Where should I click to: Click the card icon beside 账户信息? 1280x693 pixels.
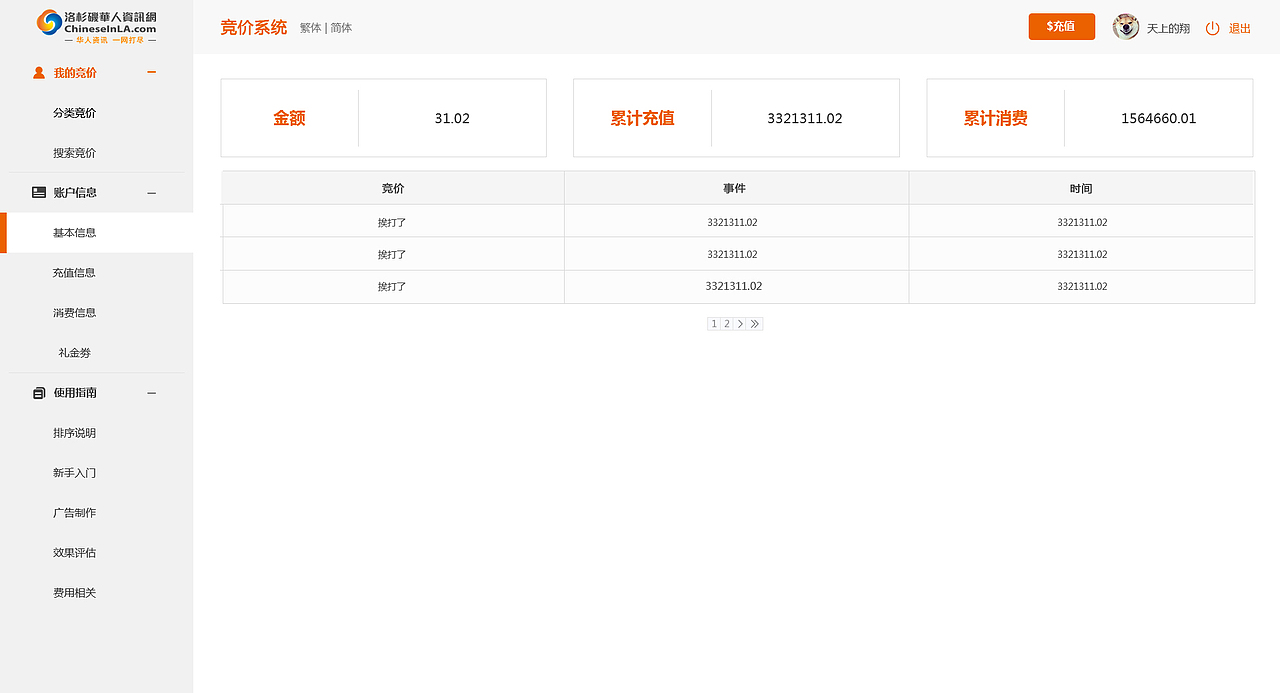39,193
